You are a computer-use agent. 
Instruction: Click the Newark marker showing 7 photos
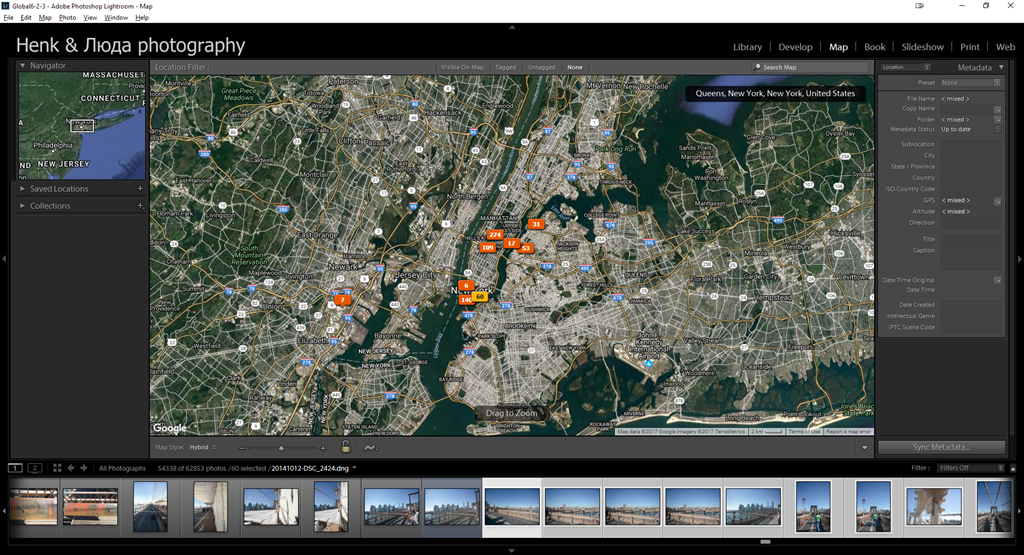click(x=342, y=300)
